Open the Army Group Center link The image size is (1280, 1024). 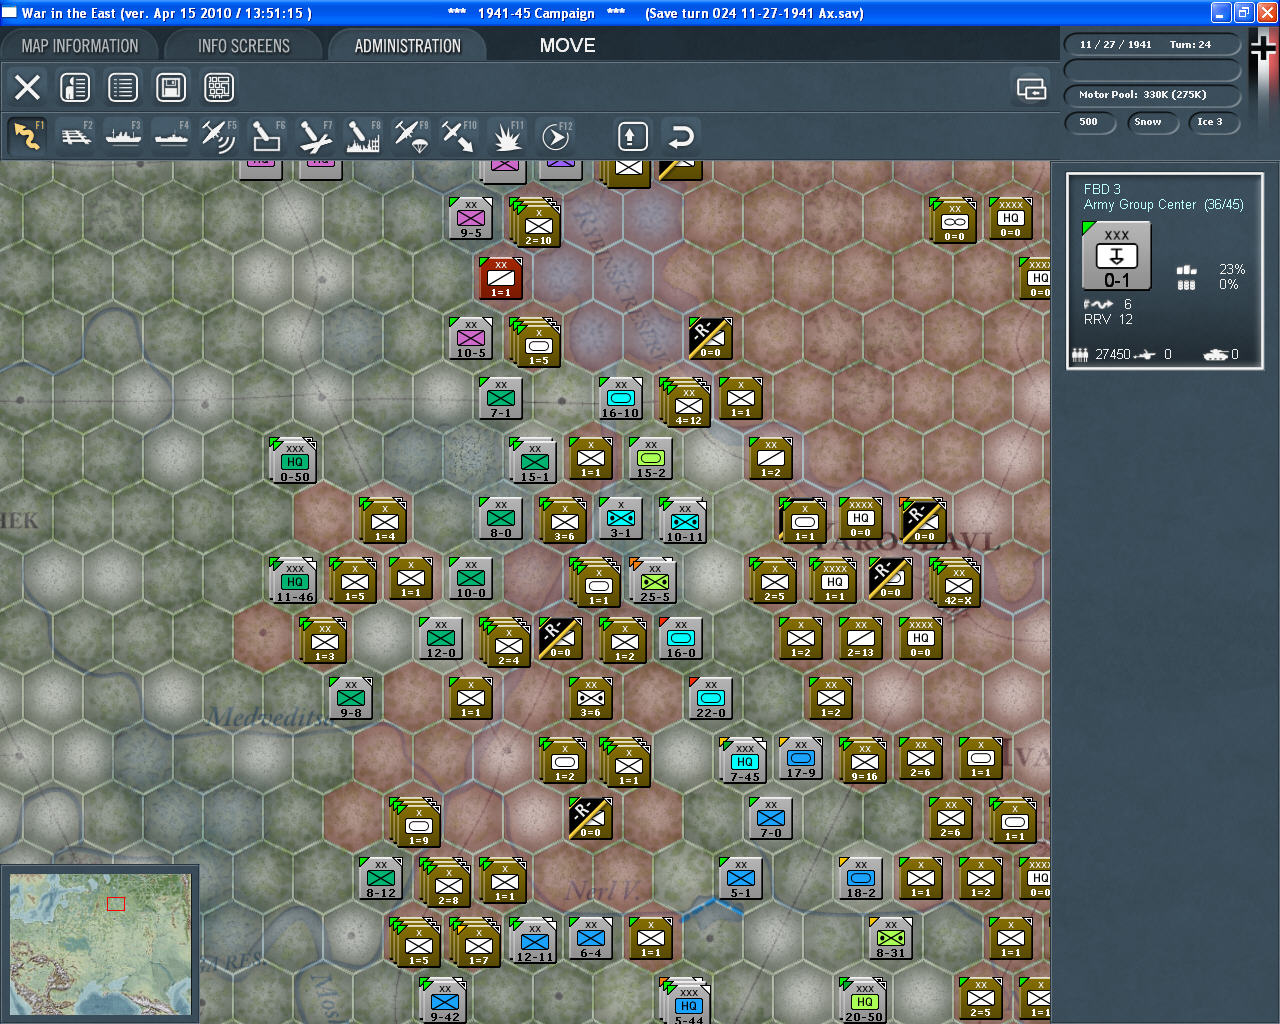click(1139, 205)
